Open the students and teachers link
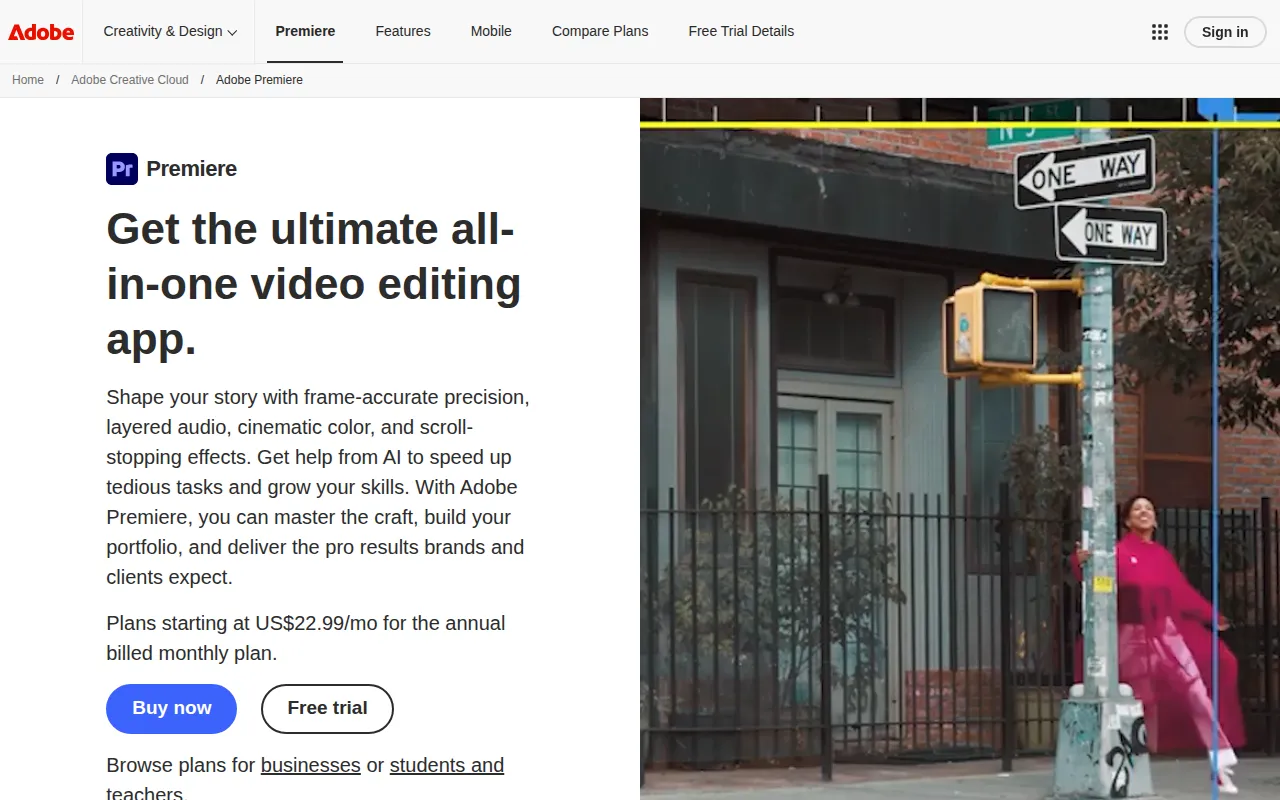1280x800 pixels. [x=446, y=766]
